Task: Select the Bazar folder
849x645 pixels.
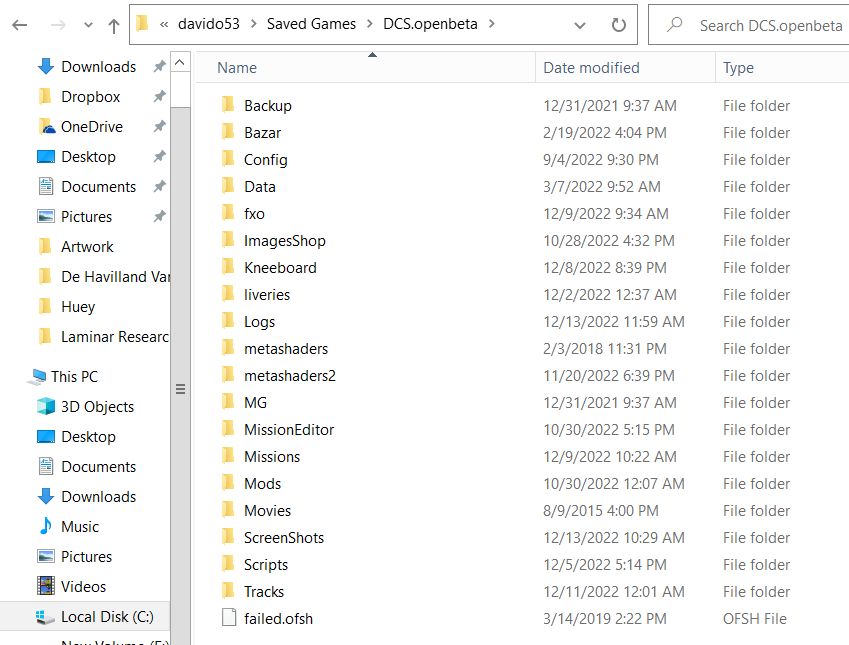Action: pos(263,133)
